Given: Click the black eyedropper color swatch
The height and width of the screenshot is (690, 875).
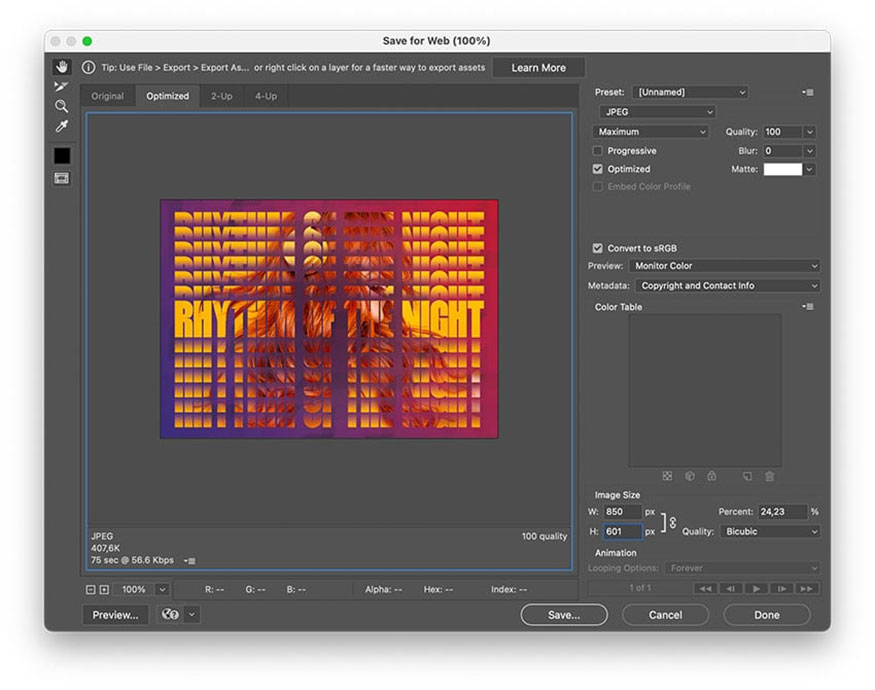Looking at the screenshot, I should tap(62, 156).
